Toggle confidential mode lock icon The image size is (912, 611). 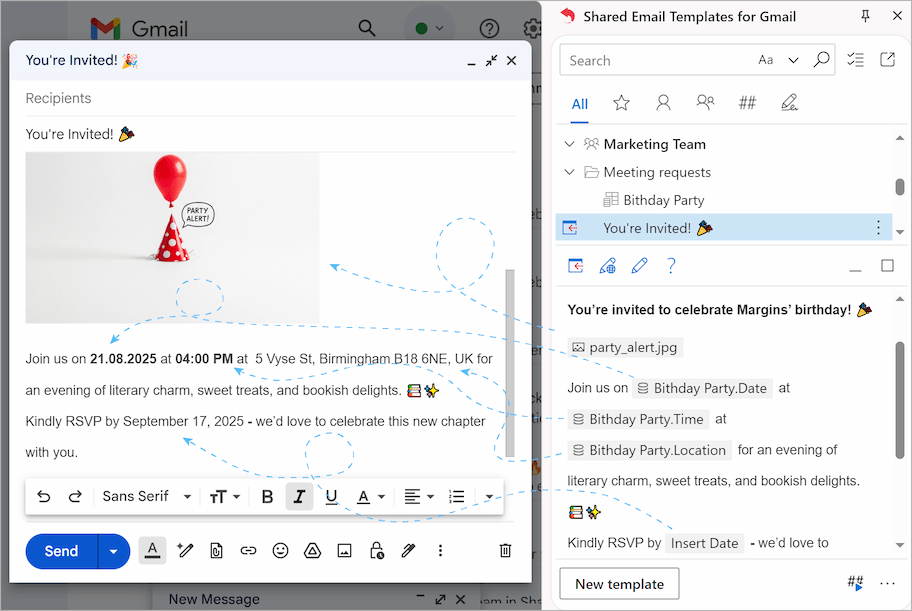click(x=377, y=550)
